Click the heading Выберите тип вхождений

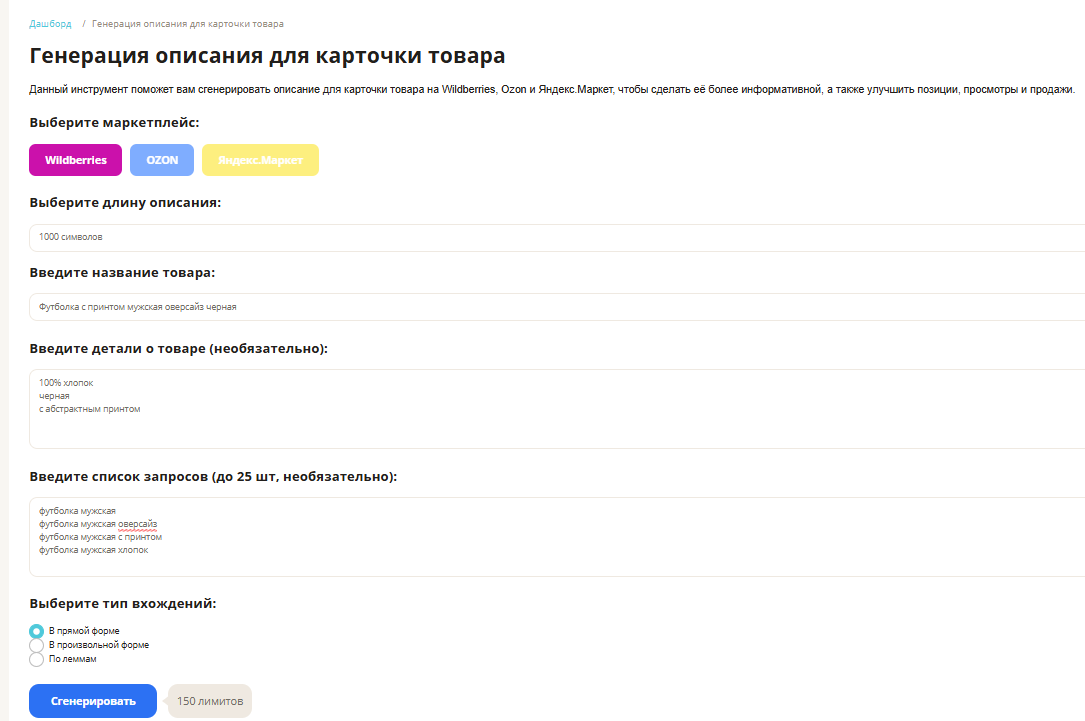tap(122, 603)
